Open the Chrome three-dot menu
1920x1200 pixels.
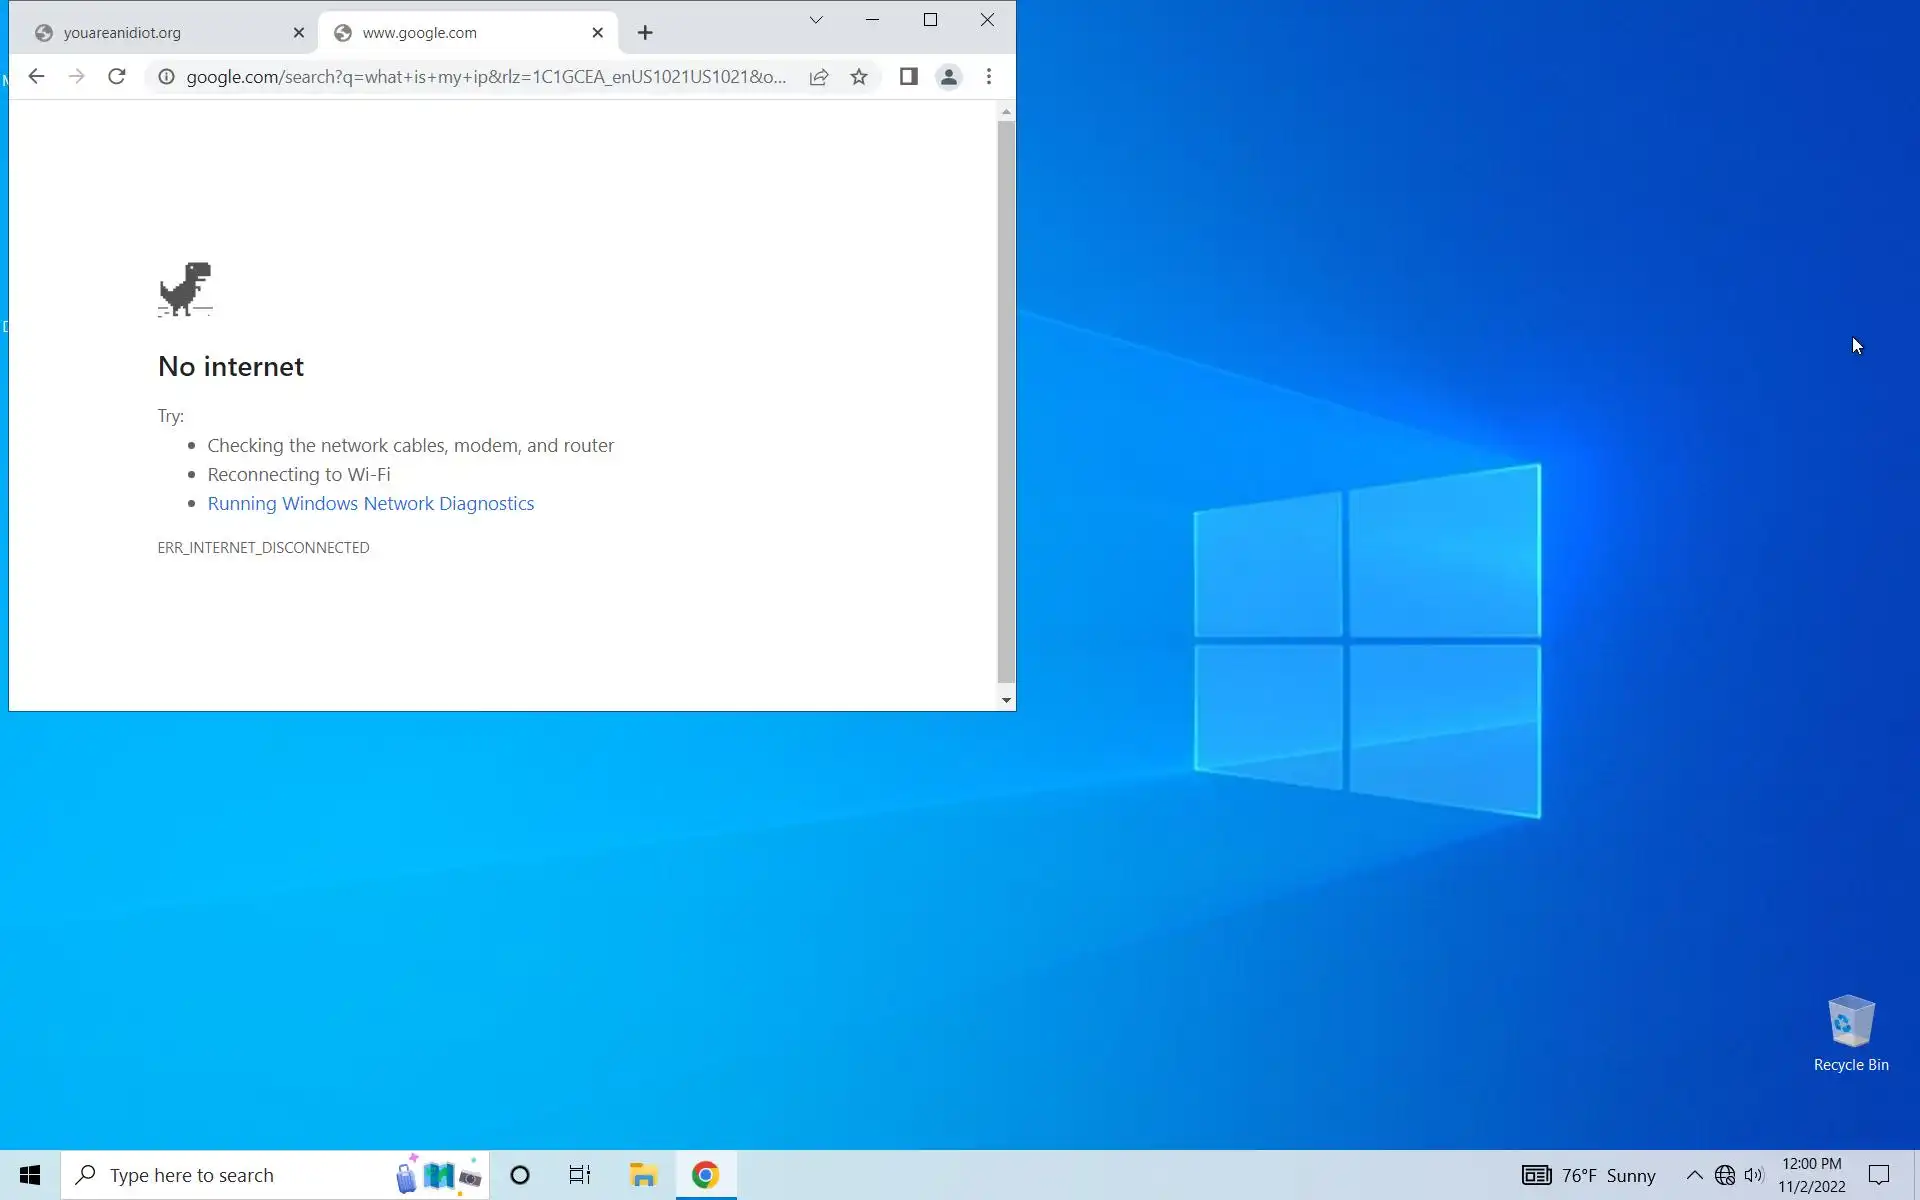tap(989, 77)
